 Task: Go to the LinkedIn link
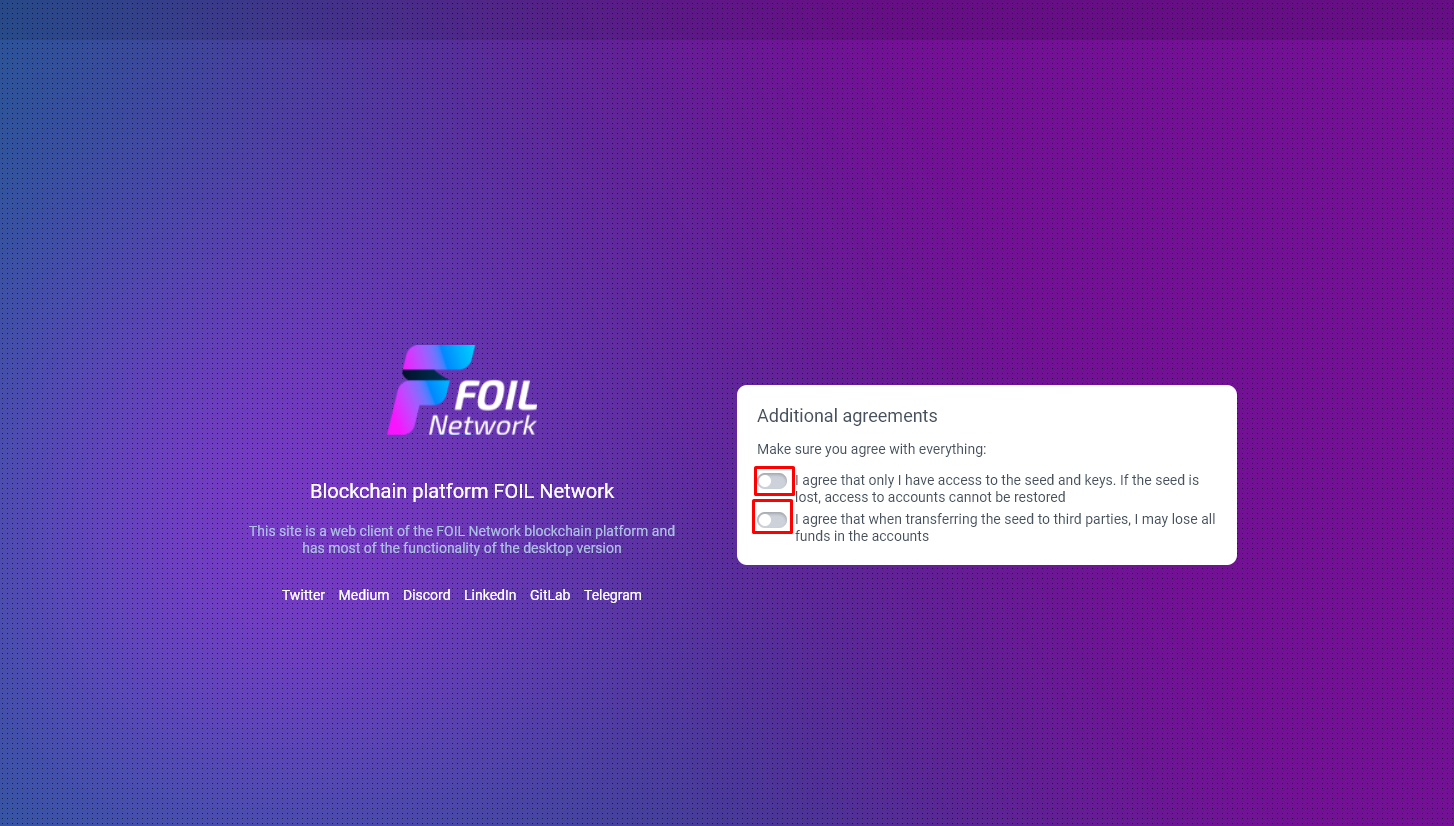(490, 595)
